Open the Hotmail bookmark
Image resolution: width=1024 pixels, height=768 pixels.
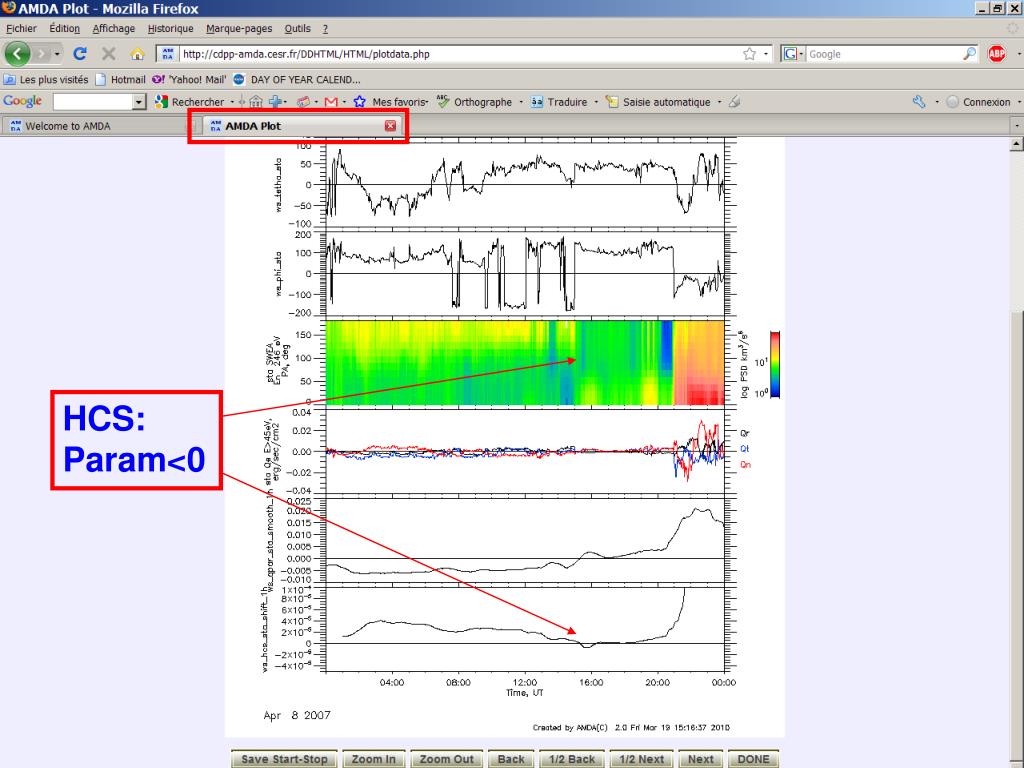[120, 80]
